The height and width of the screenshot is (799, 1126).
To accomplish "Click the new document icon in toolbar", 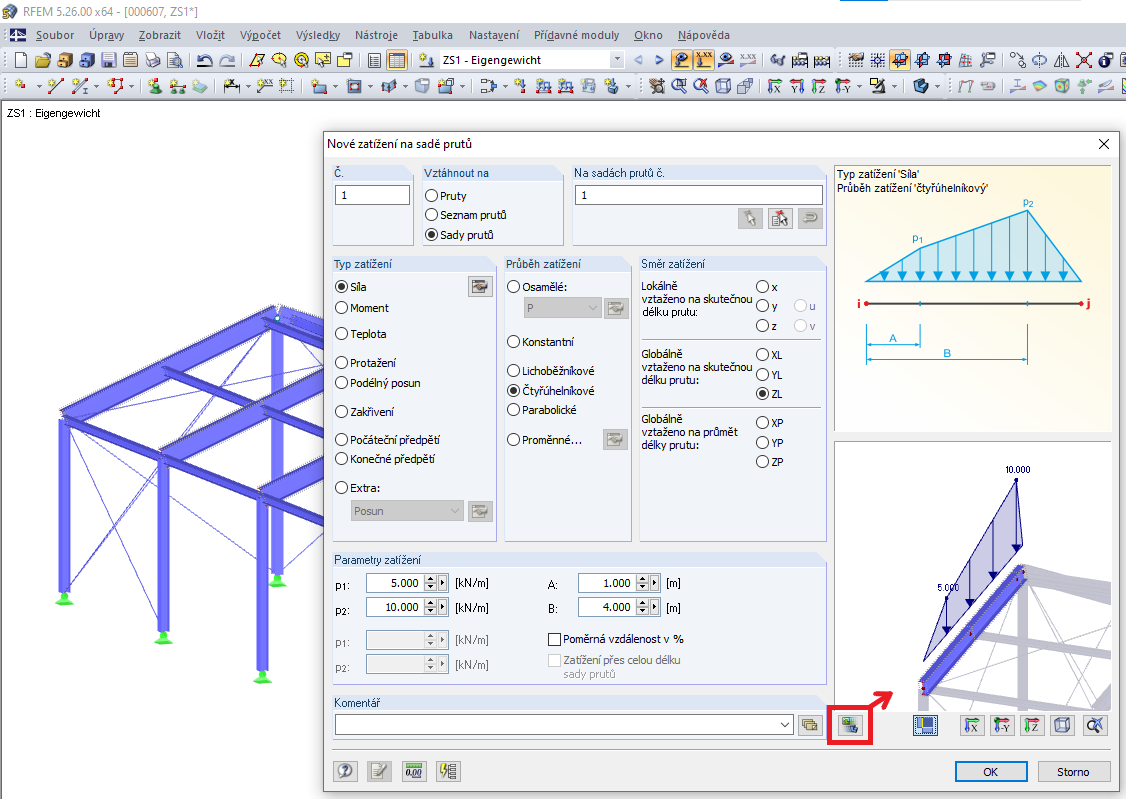I will point(21,60).
